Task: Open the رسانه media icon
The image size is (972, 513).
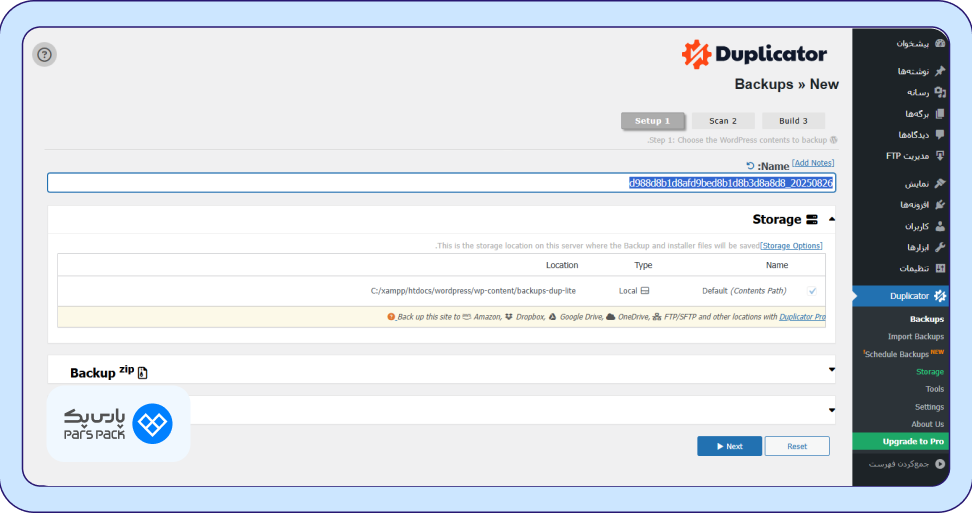Action: point(940,92)
